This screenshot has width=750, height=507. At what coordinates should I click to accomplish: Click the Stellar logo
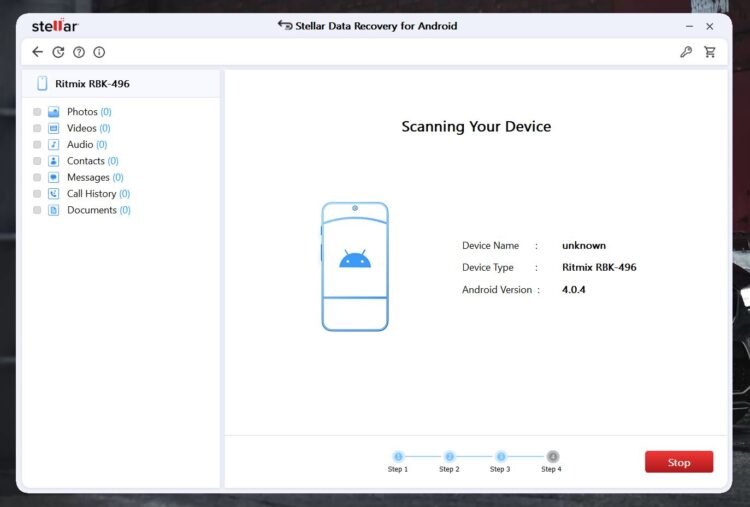coord(55,26)
